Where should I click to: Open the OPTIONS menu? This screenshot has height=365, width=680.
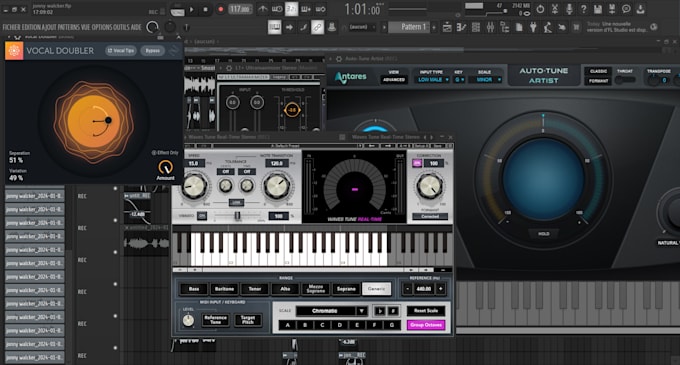[x=102, y=27]
